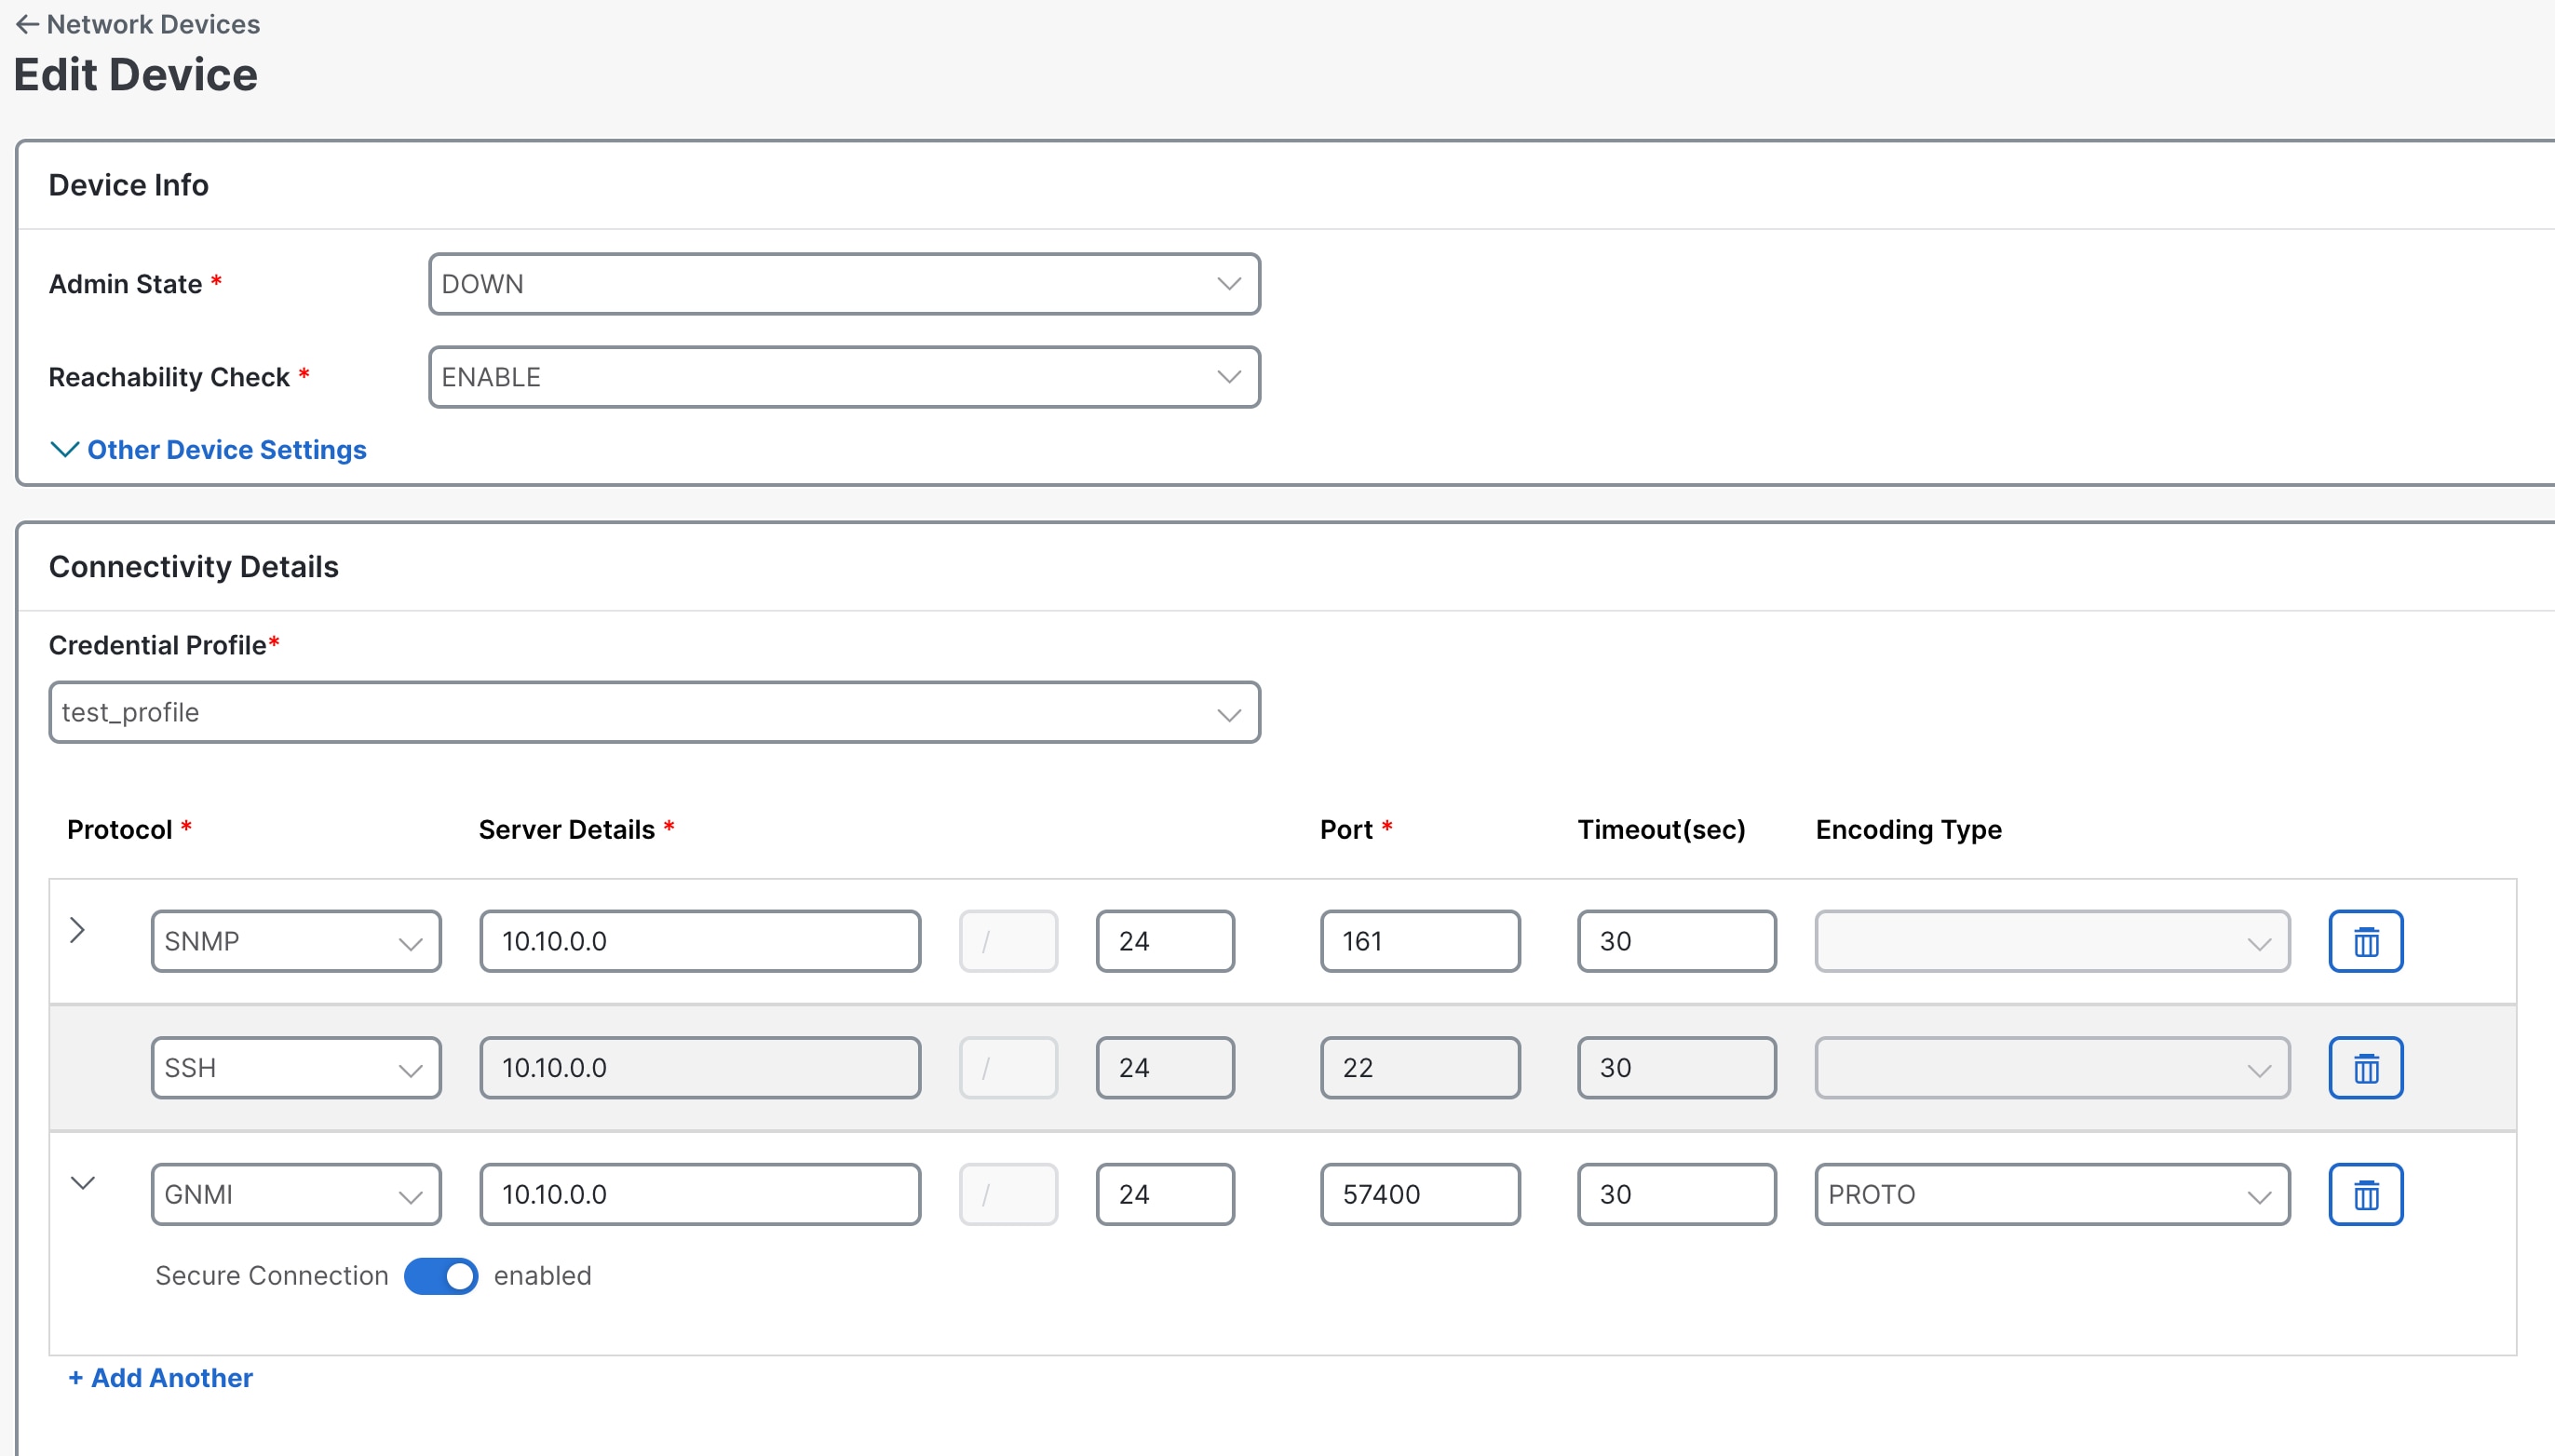Add another protocol entry
The height and width of the screenshot is (1456, 2555).
160,1377
